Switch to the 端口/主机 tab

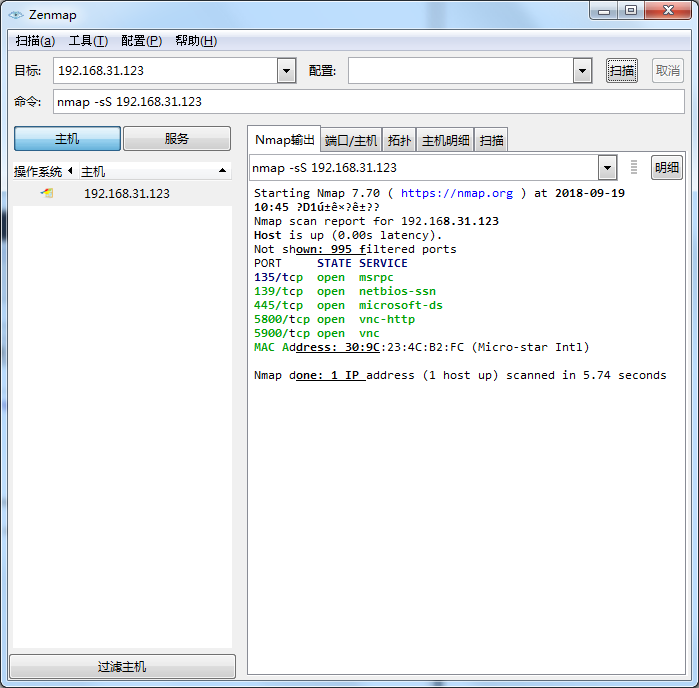pyautogui.click(x=351, y=141)
